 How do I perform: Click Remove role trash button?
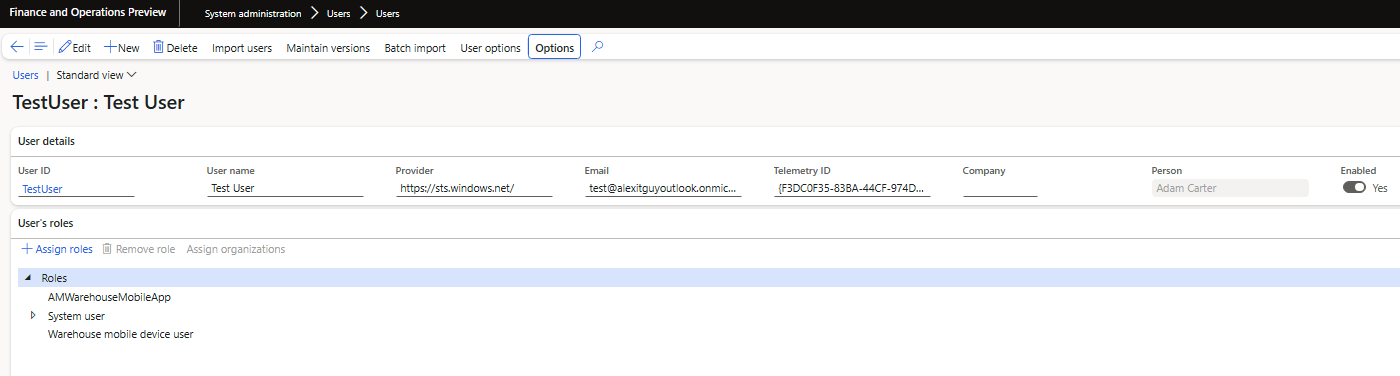pyautogui.click(x=139, y=249)
